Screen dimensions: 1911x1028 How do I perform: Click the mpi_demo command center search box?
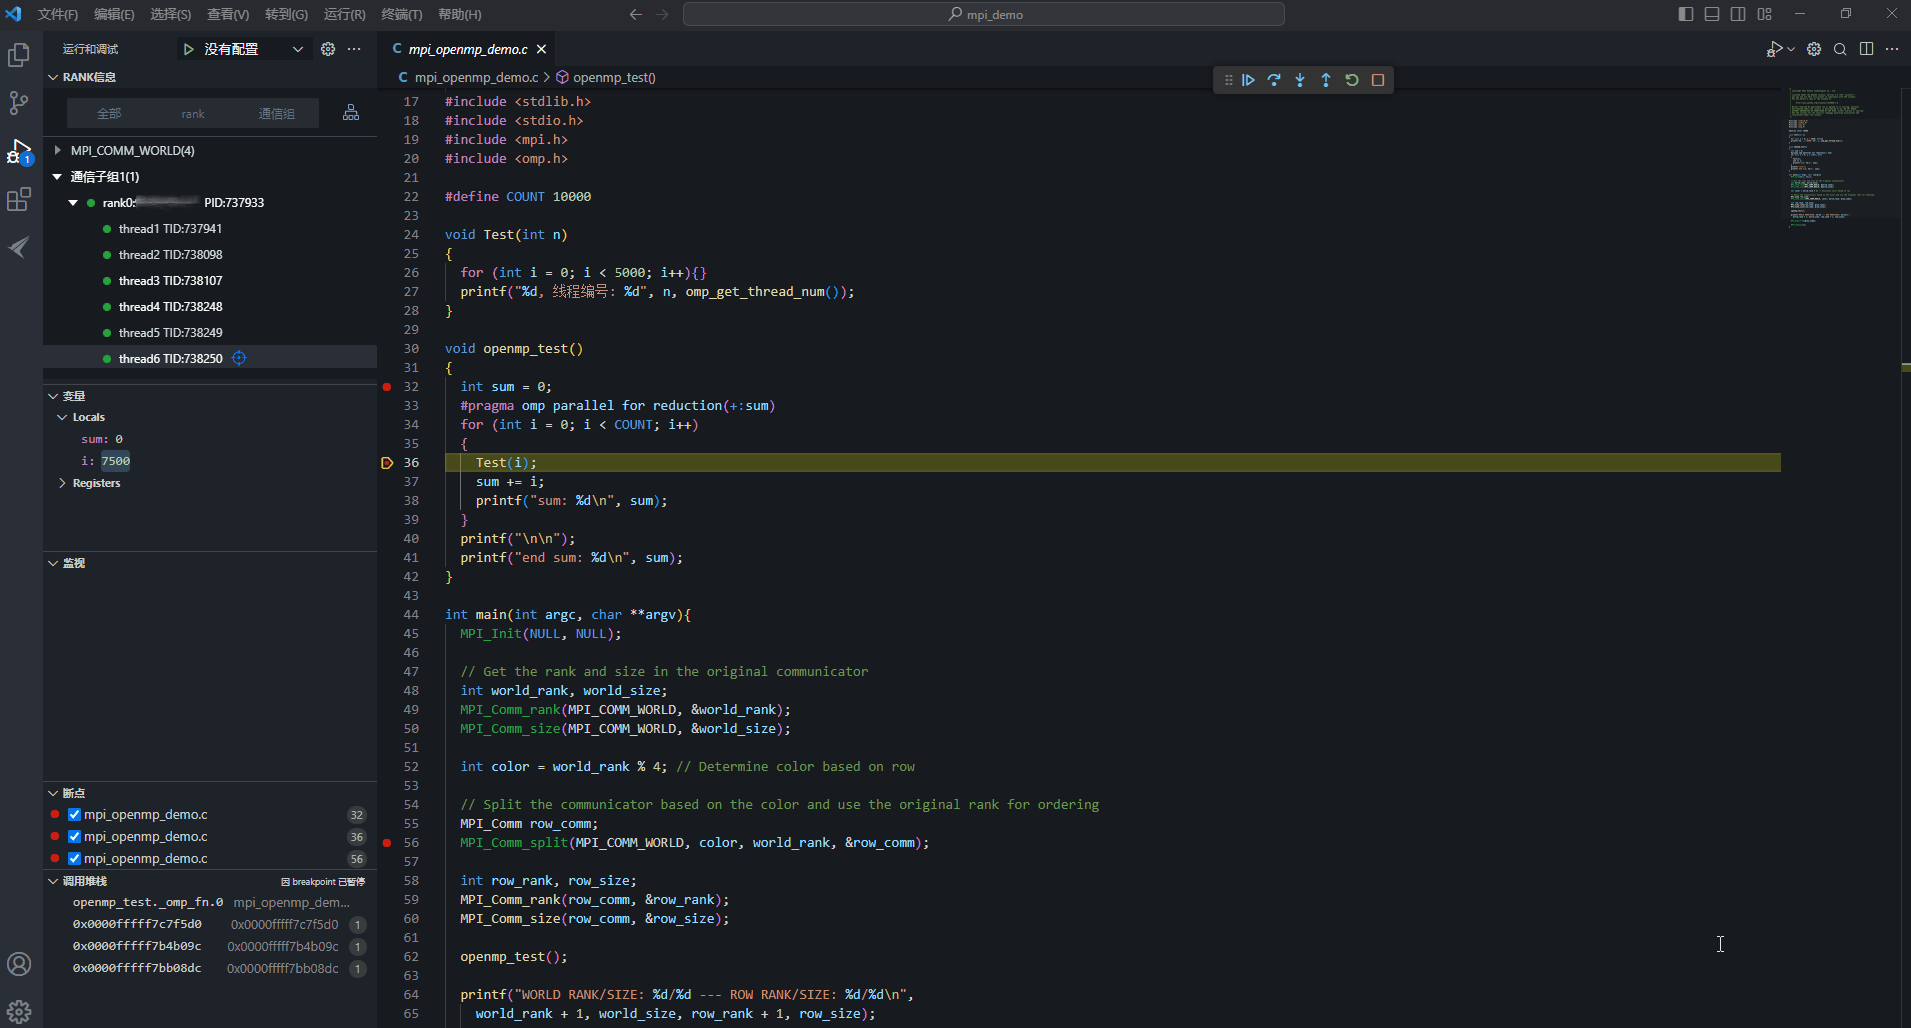pyautogui.click(x=984, y=14)
